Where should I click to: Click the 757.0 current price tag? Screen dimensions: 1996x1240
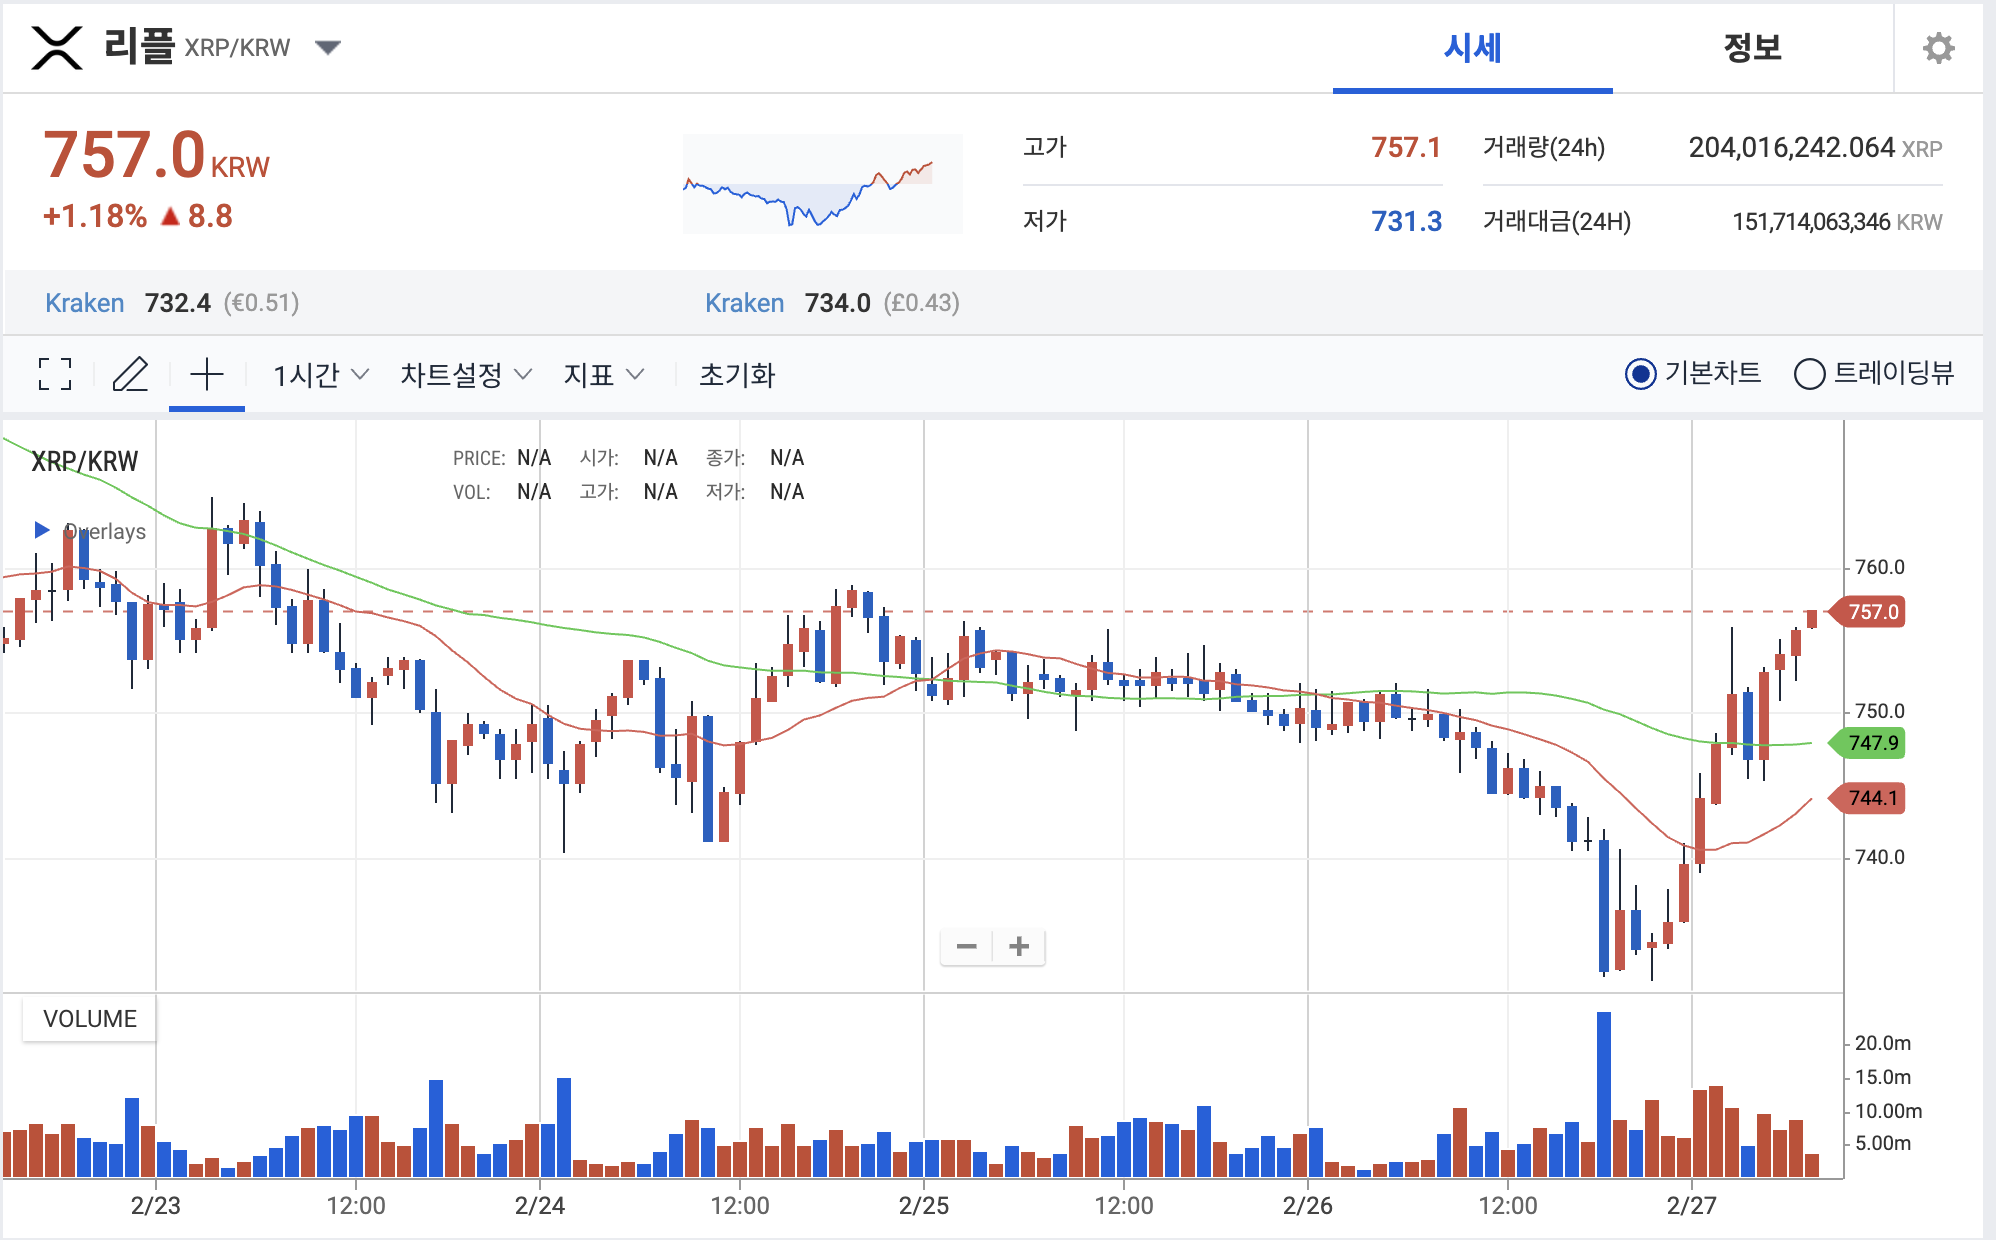(x=1871, y=612)
